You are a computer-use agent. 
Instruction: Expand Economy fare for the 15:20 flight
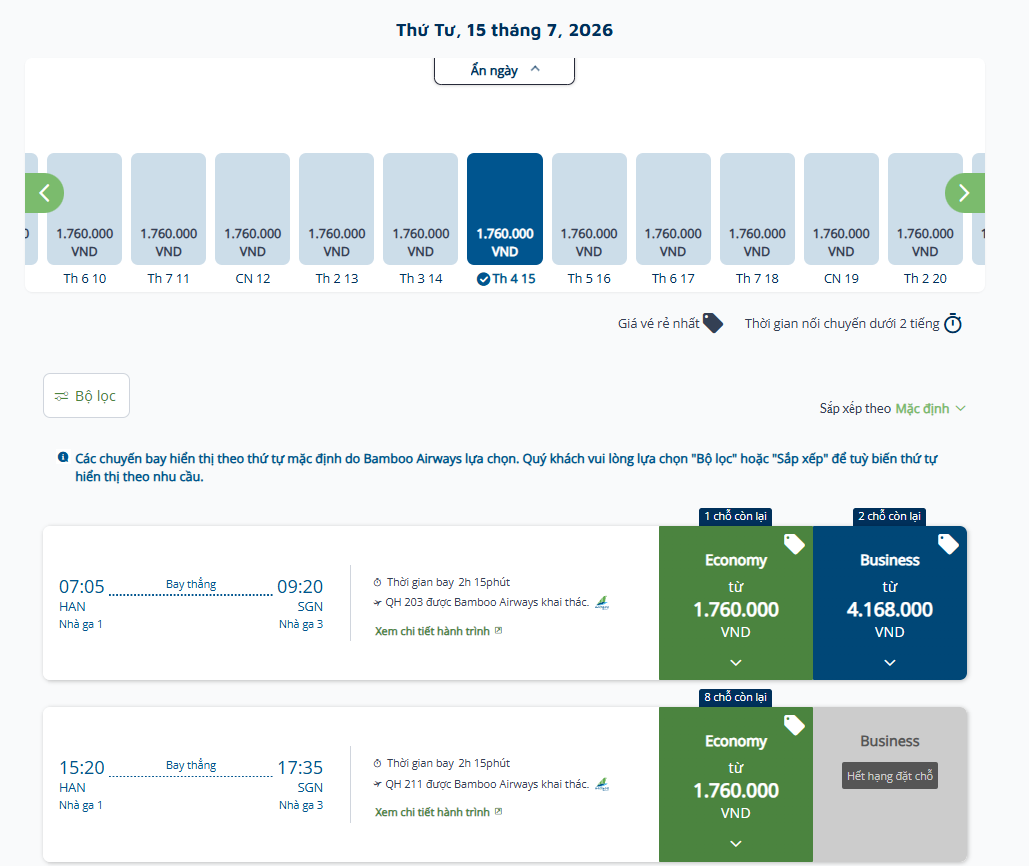point(736,785)
